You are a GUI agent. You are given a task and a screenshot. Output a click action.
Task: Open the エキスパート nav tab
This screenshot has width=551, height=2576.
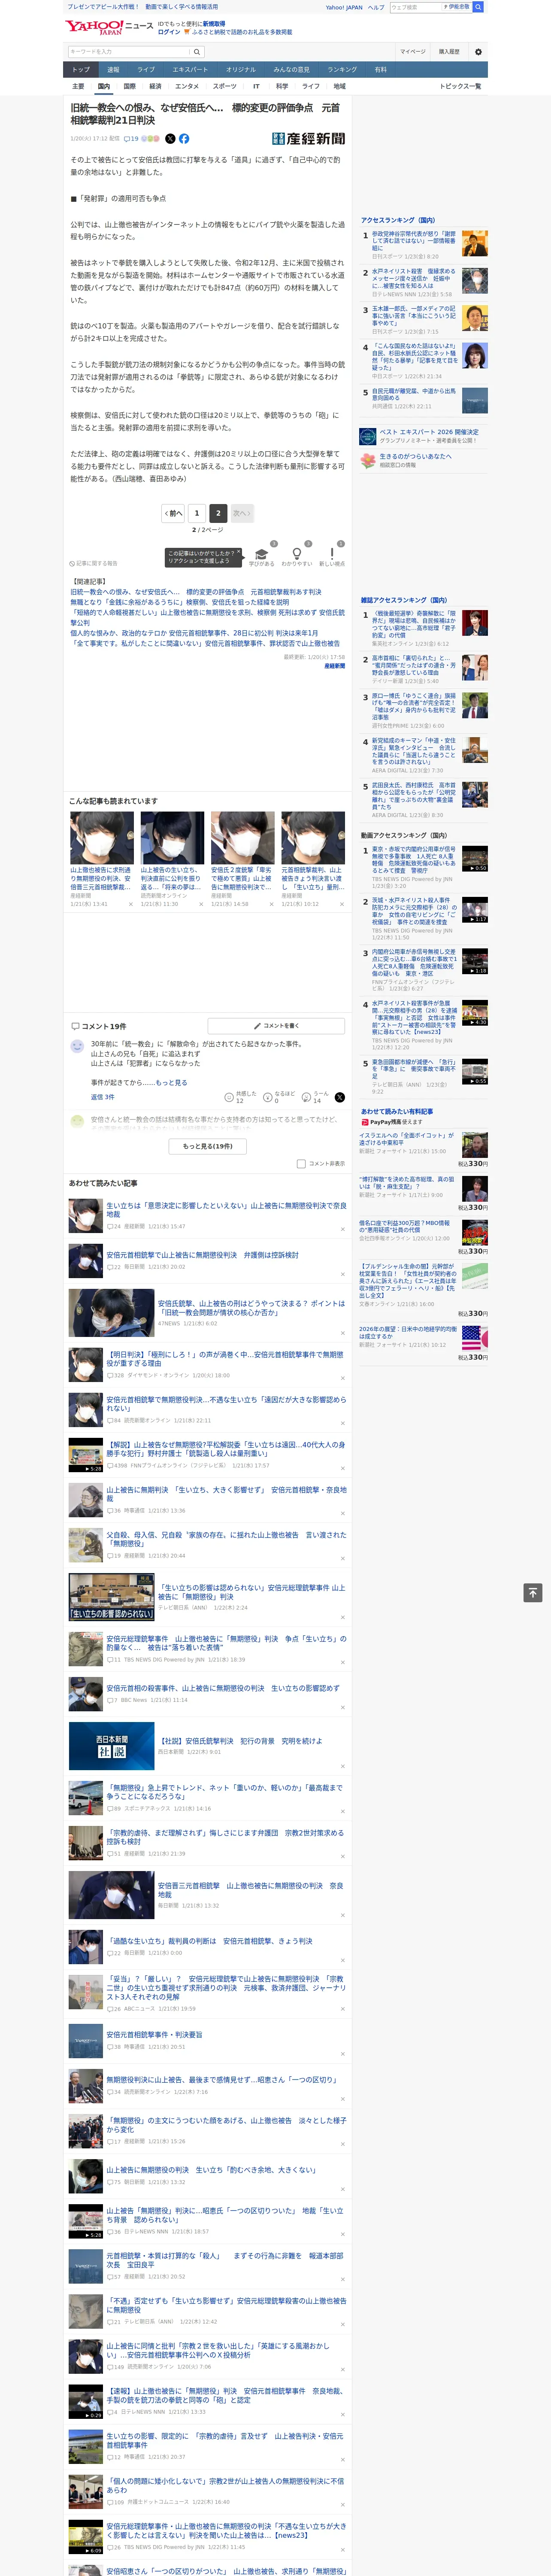[190, 70]
